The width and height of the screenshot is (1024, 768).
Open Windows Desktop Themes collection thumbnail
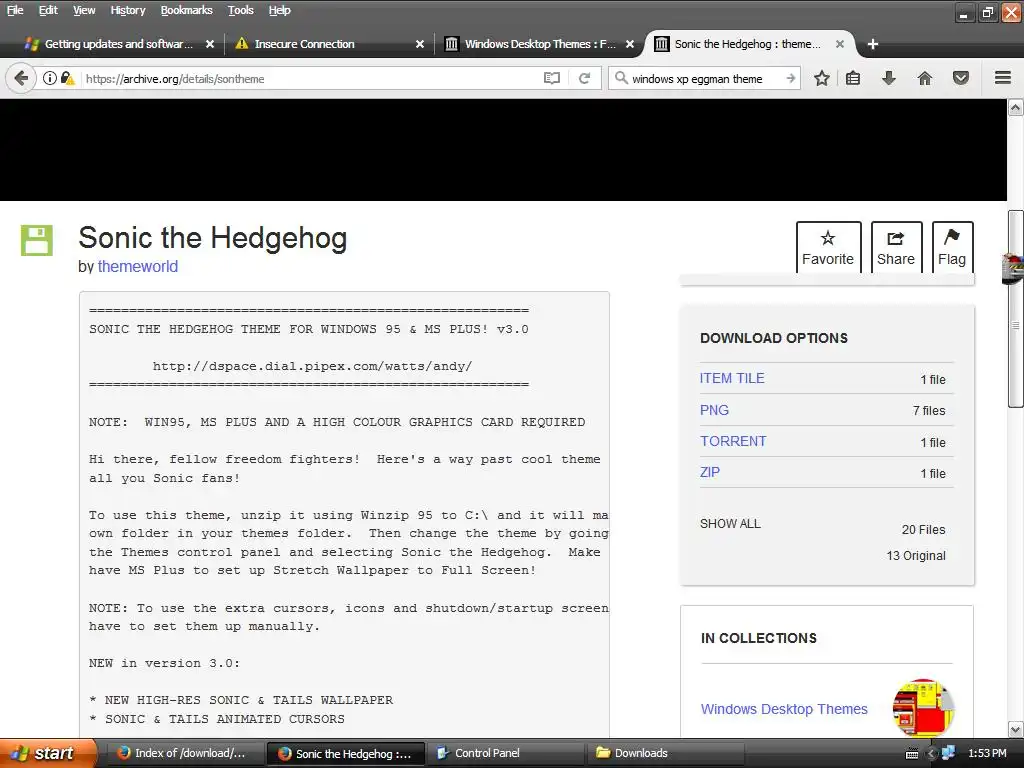click(x=923, y=709)
